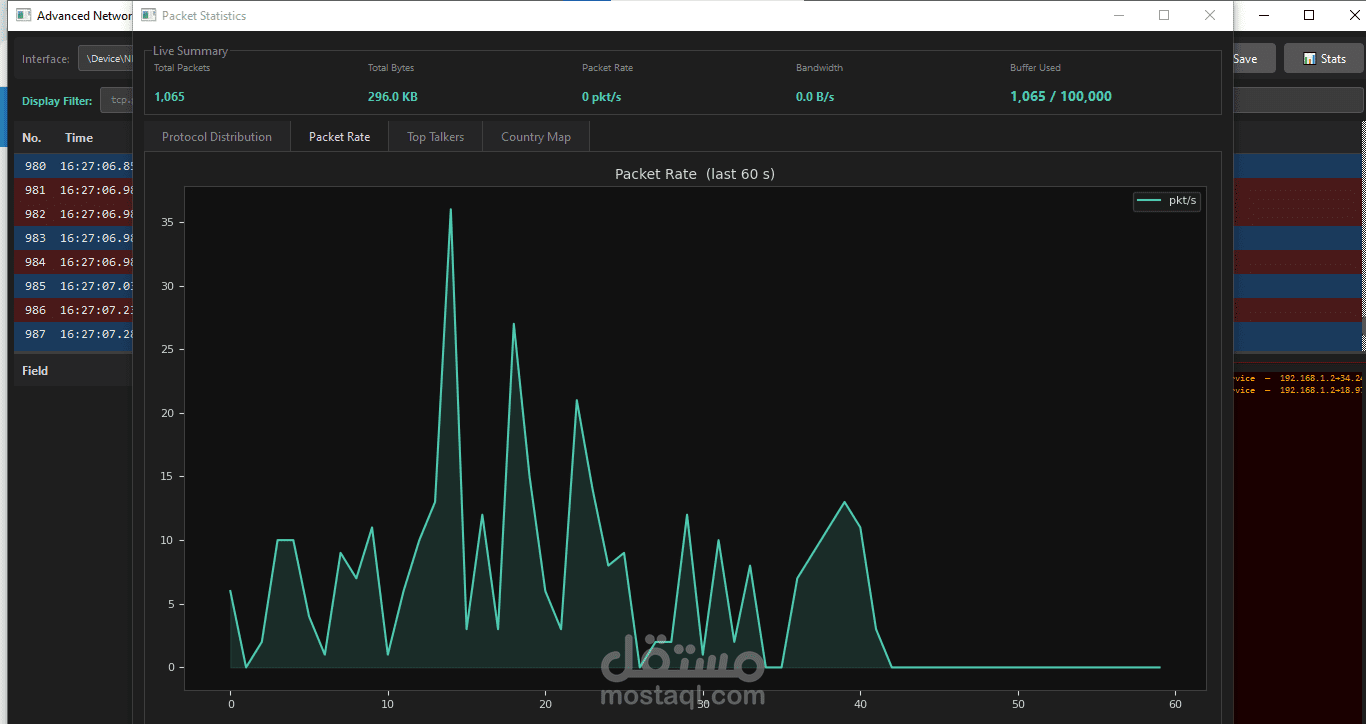Click the Save button in main window
This screenshot has width=1366, height=724.
click(x=1253, y=59)
